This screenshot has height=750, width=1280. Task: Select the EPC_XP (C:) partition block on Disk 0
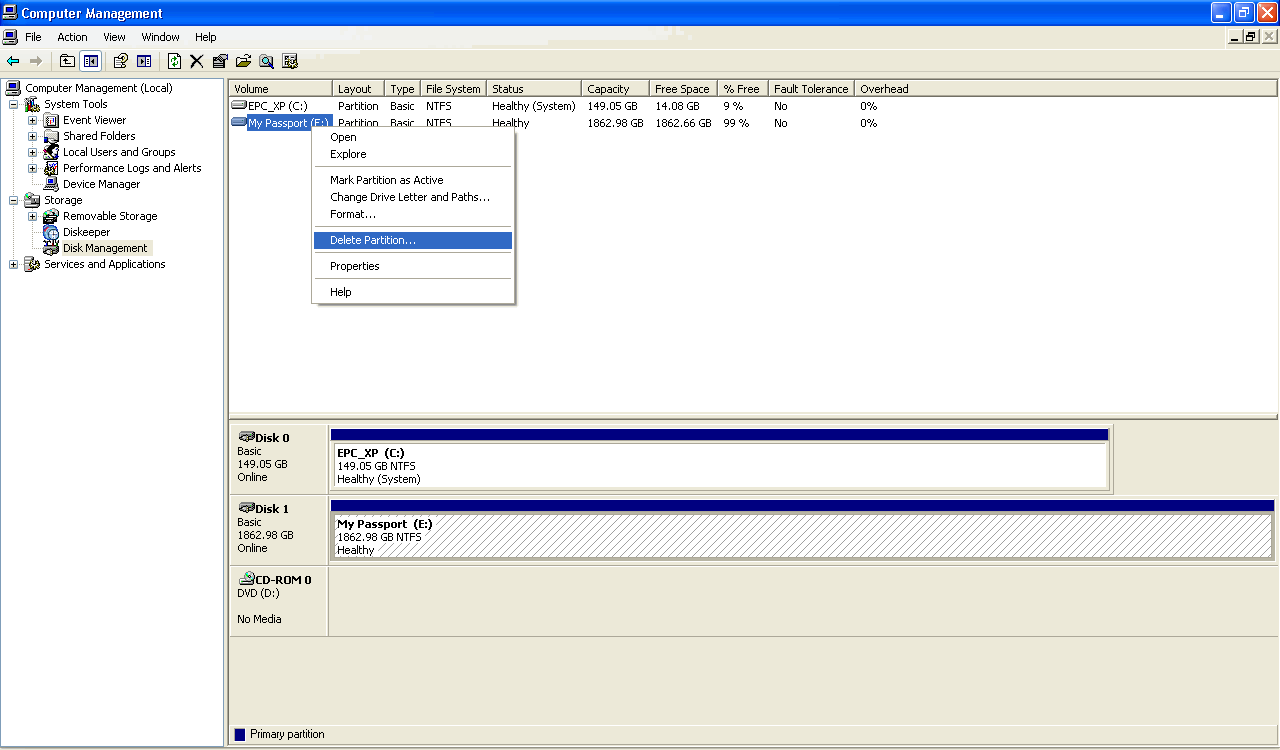coord(719,466)
